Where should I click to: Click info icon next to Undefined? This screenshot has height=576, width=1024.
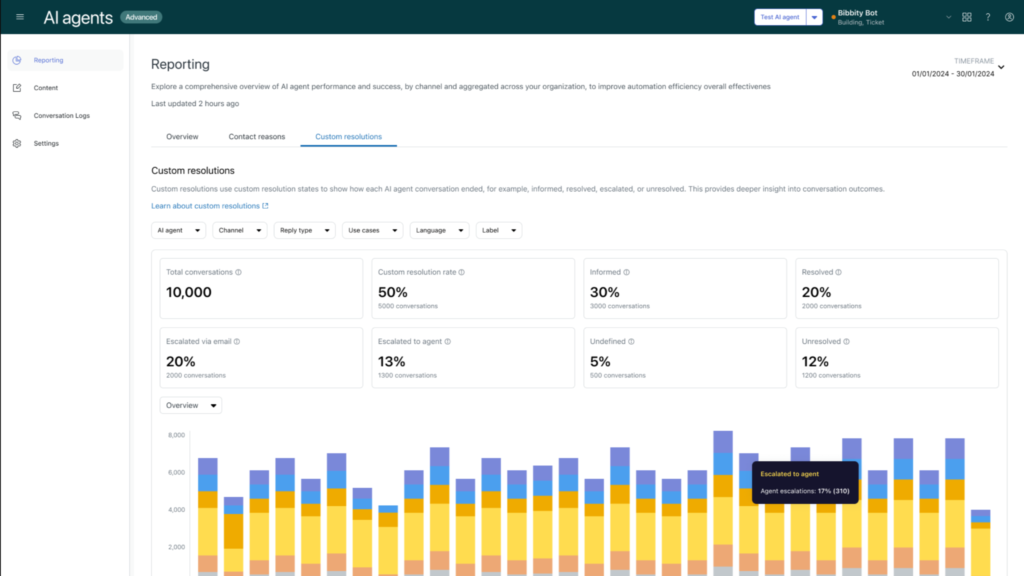coord(631,342)
